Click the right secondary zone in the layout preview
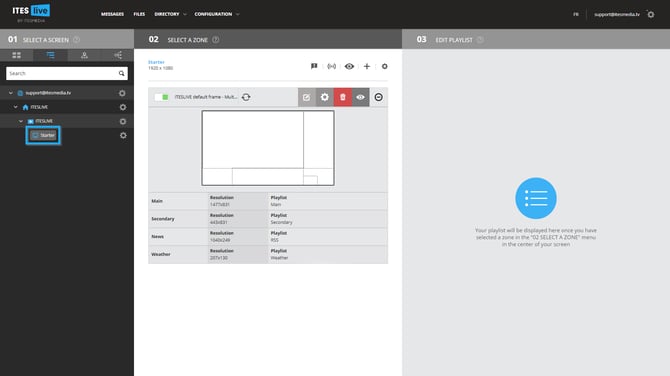The image size is (670, 376). pyautogui.click(x=319, y=140)
